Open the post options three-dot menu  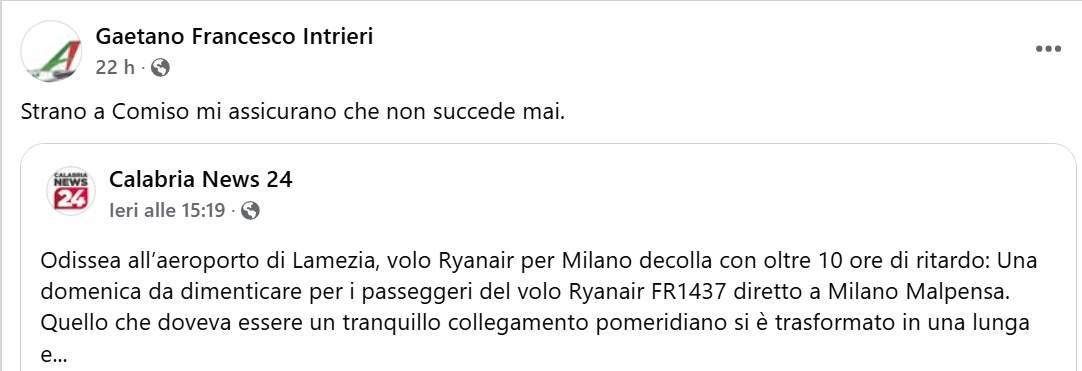1047,49
